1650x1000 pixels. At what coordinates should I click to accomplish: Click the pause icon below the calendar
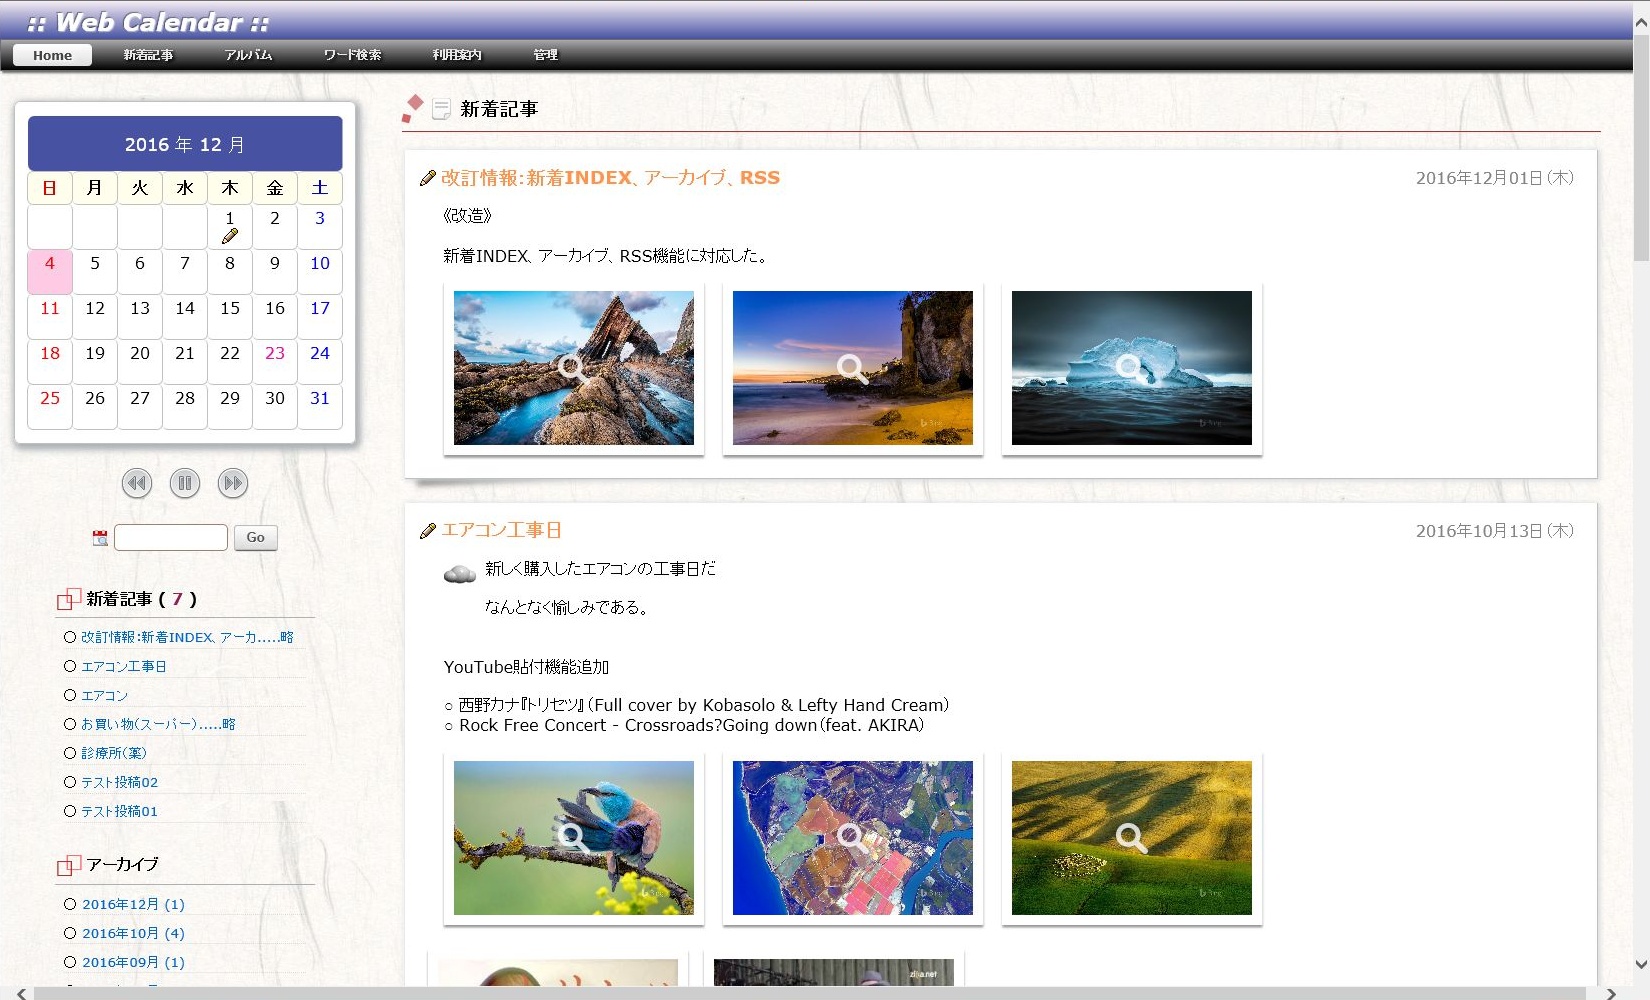click(185, 484)
